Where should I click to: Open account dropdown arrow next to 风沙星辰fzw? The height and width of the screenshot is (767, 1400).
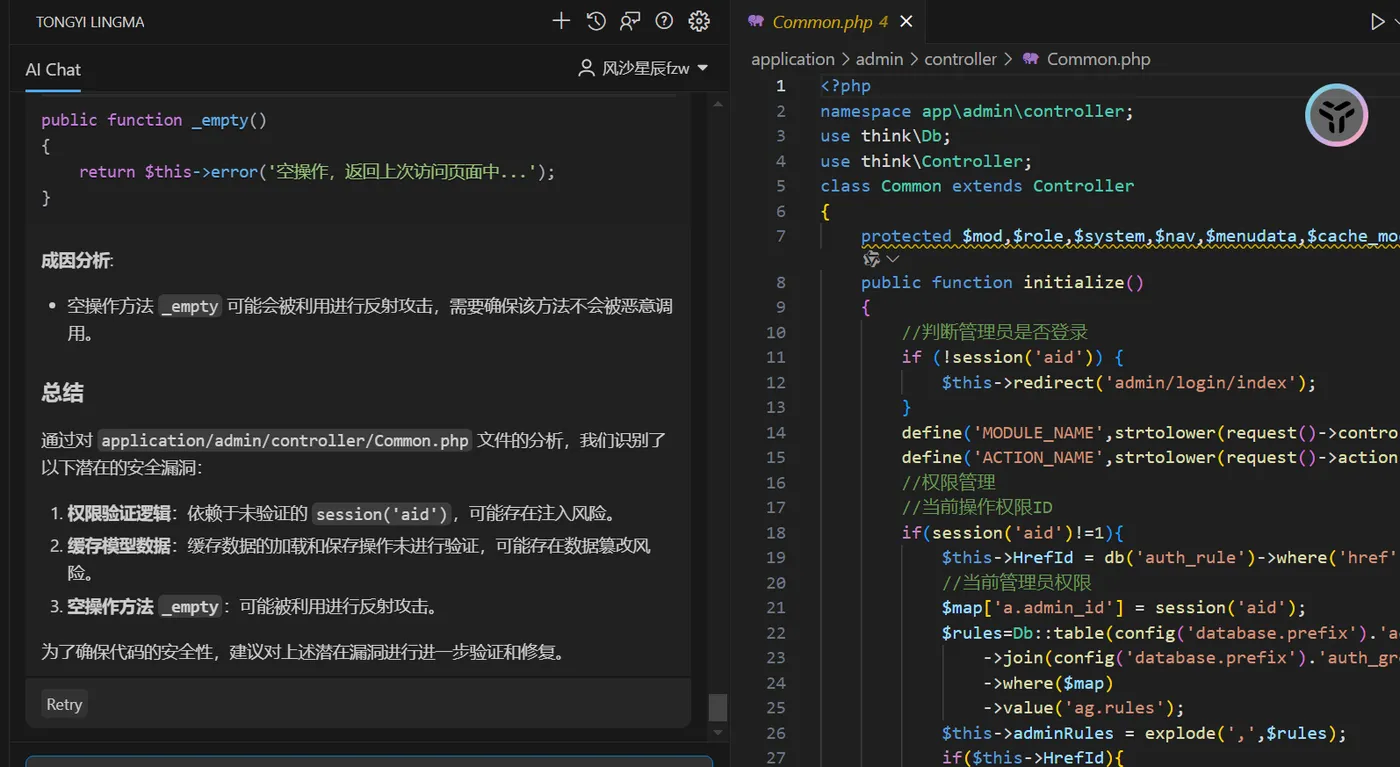click(702, 68)
